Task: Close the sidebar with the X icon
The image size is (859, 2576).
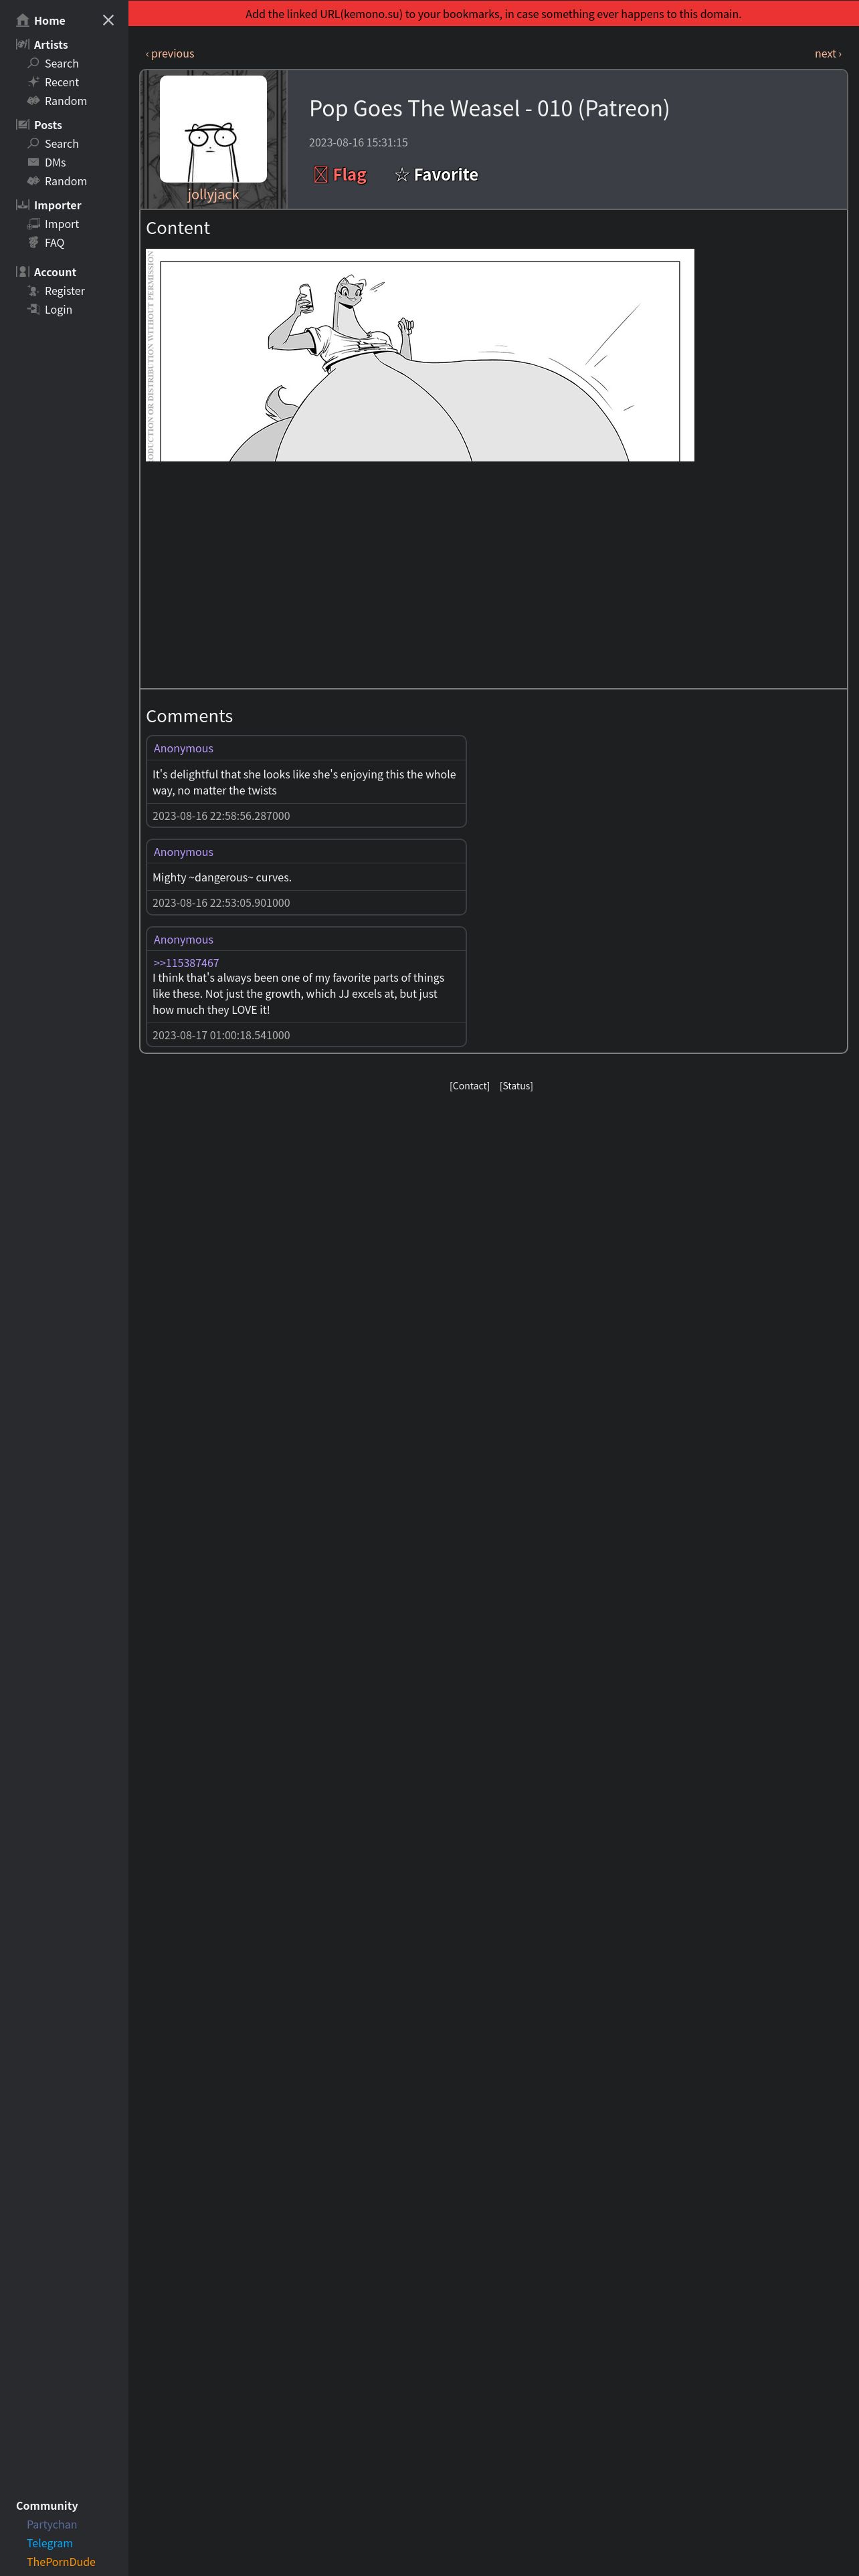Action: click(108, 20)
